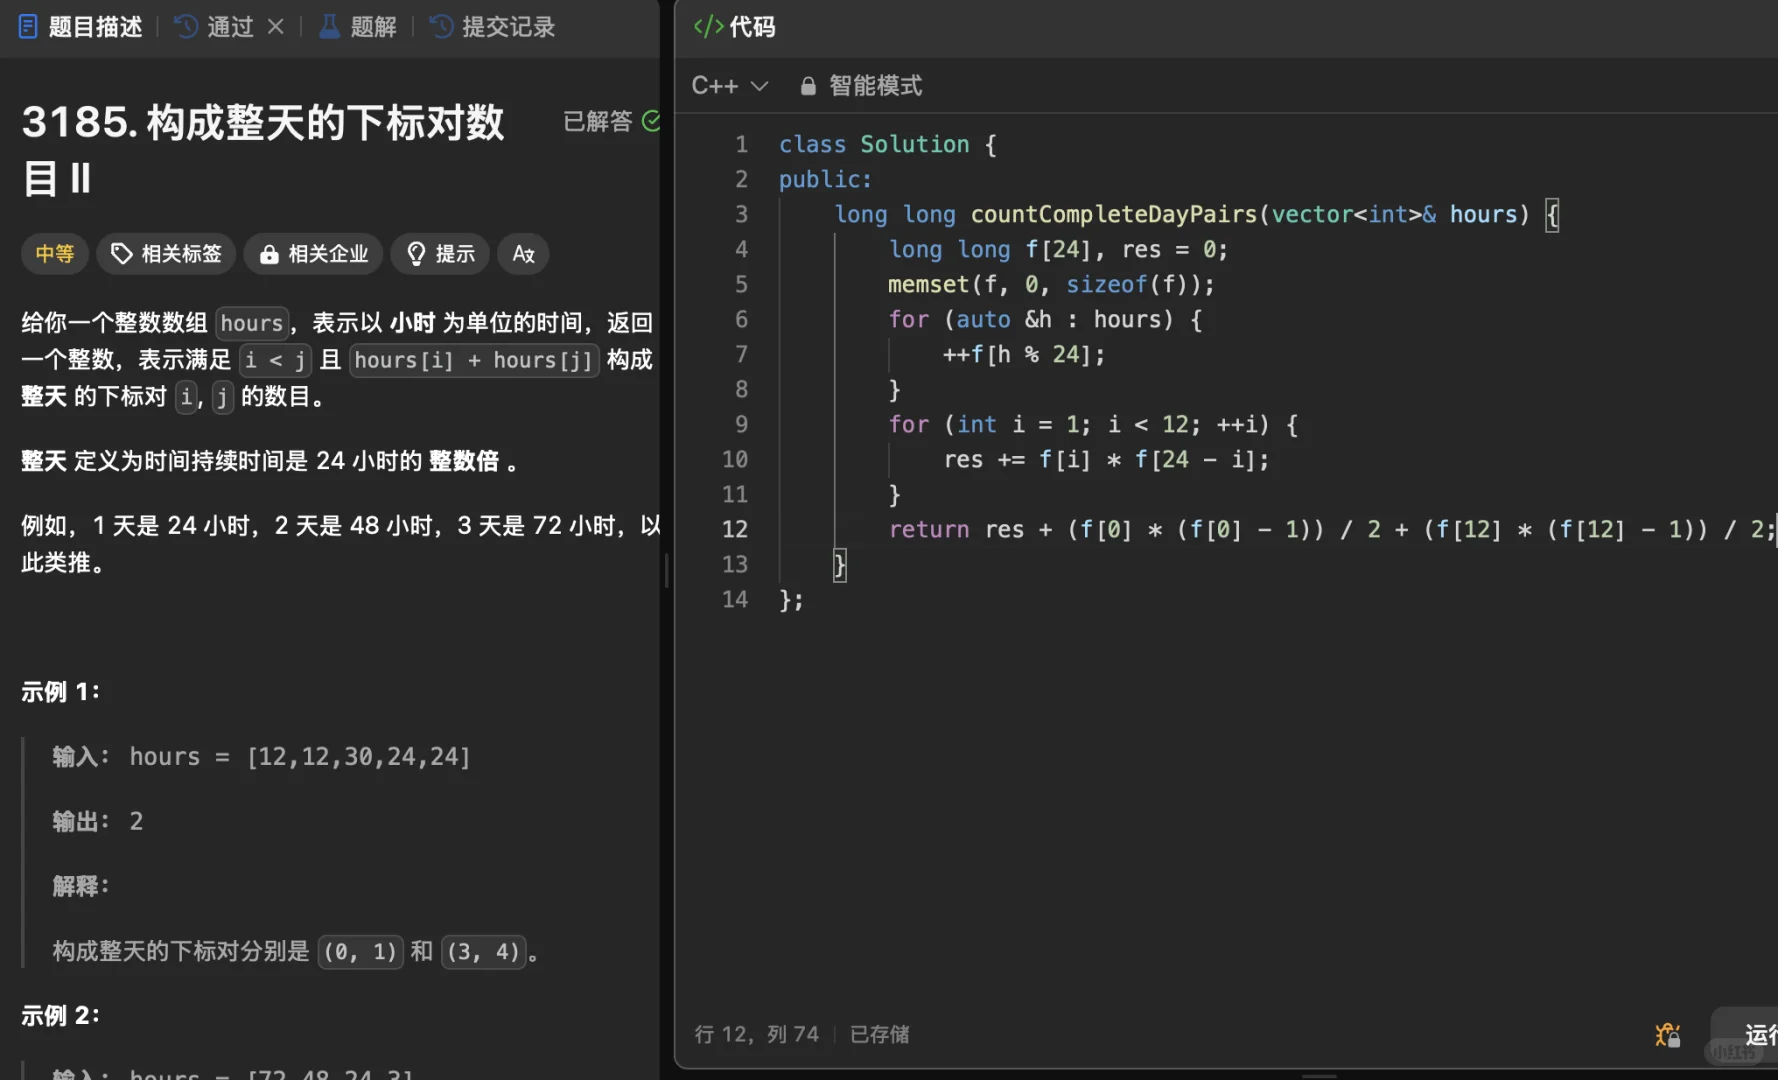
Task: Click the 中等 difficulty tag
Action: [55, 254]
